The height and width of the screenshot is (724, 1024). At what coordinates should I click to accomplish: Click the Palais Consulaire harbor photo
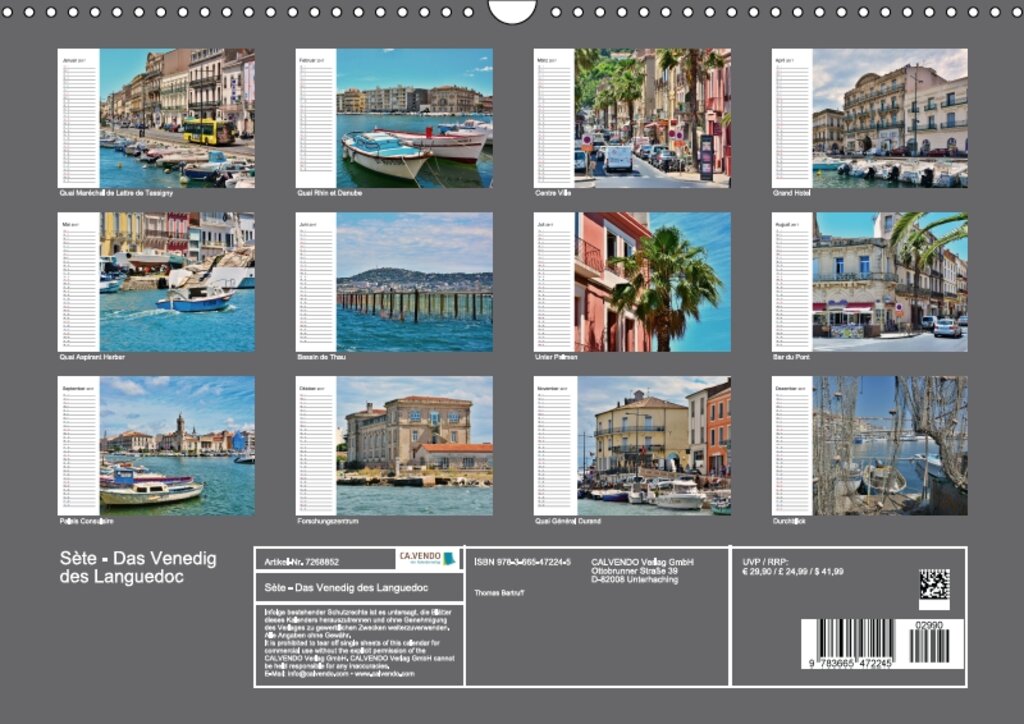click(177, 446)
